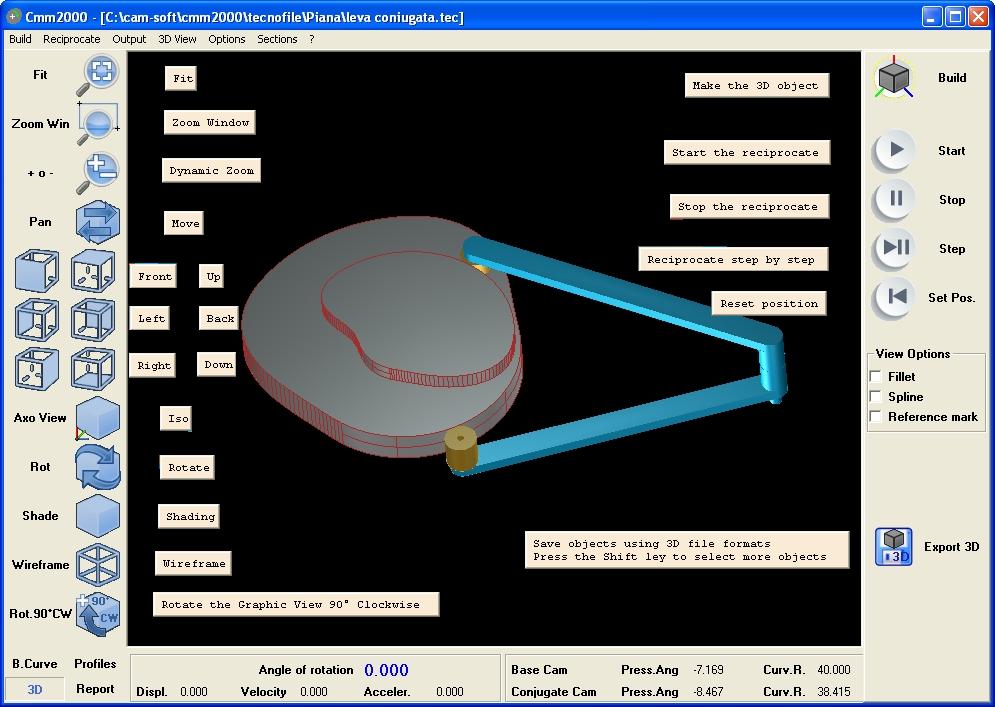Switch to Down view cube icon
The height and width of the screenshot is (707, 995).
93,369
